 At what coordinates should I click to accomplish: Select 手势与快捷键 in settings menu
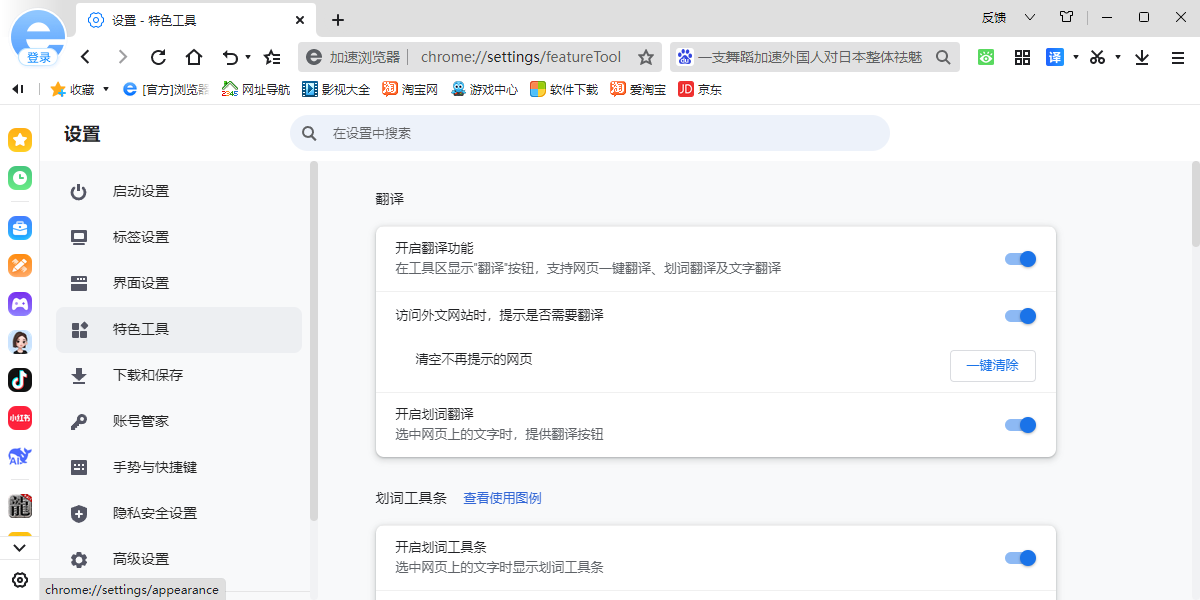[x=179, y=468]
